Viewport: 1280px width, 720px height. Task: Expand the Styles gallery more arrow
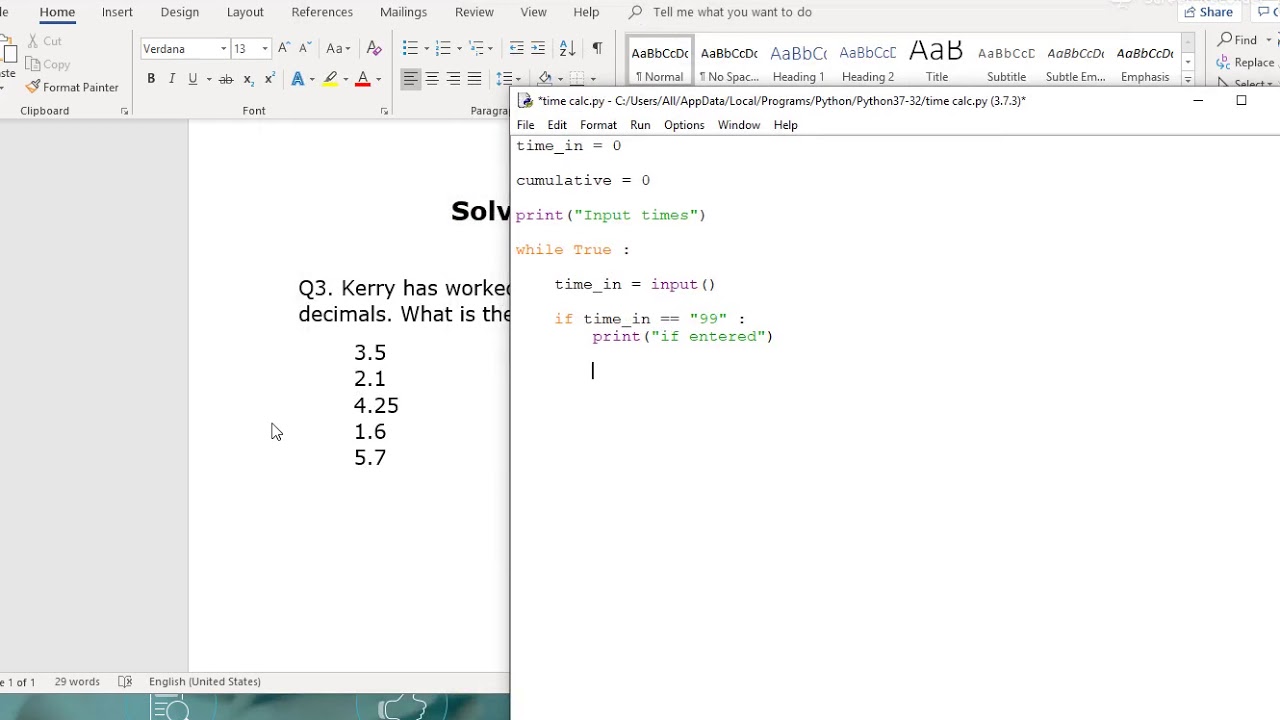tap(1188, 78)
